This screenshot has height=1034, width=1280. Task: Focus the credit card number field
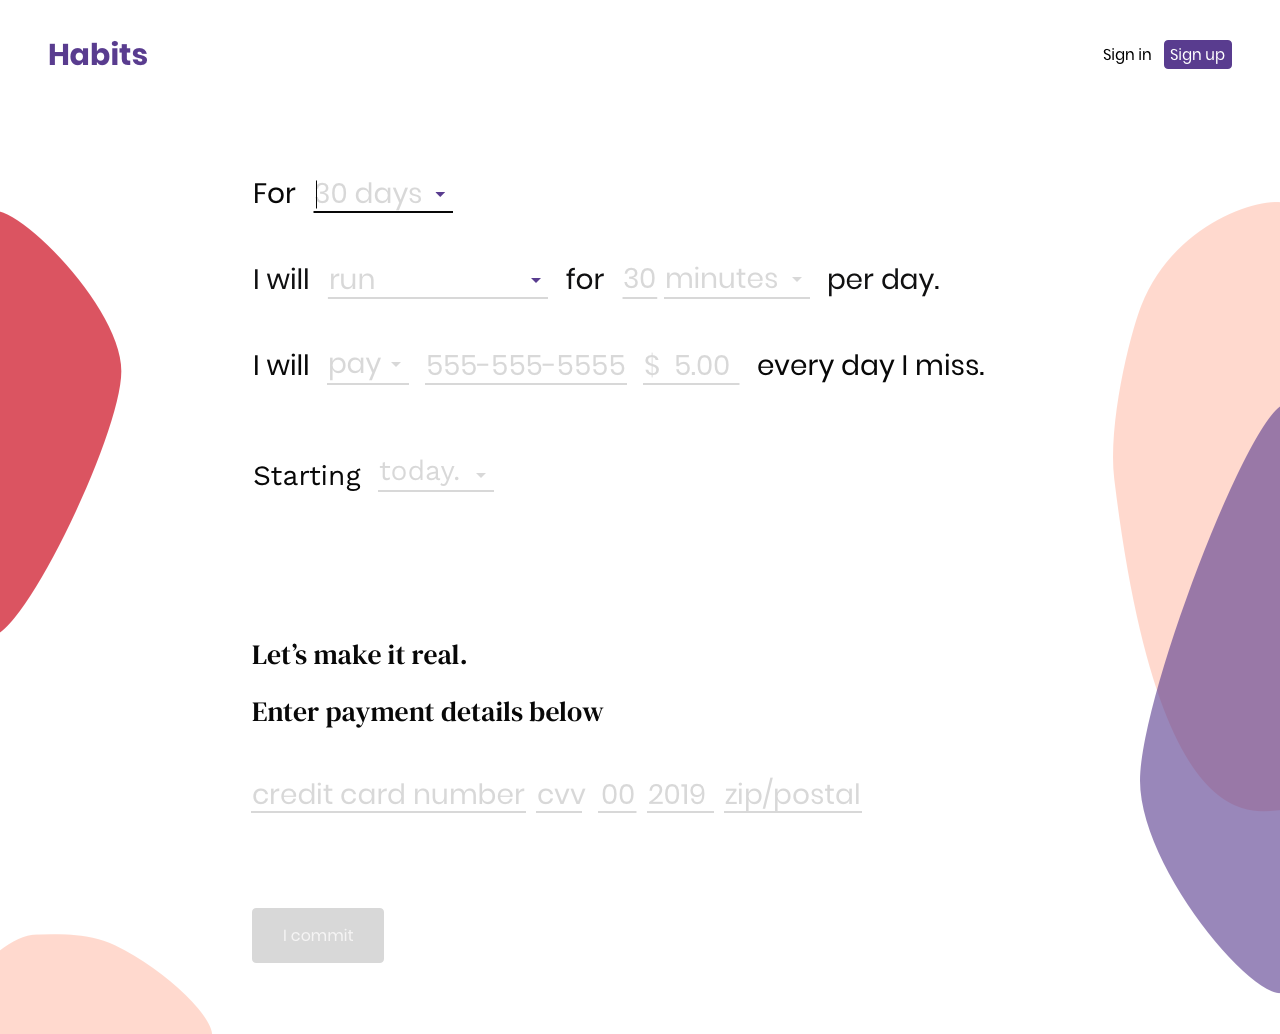coord(389,794)
